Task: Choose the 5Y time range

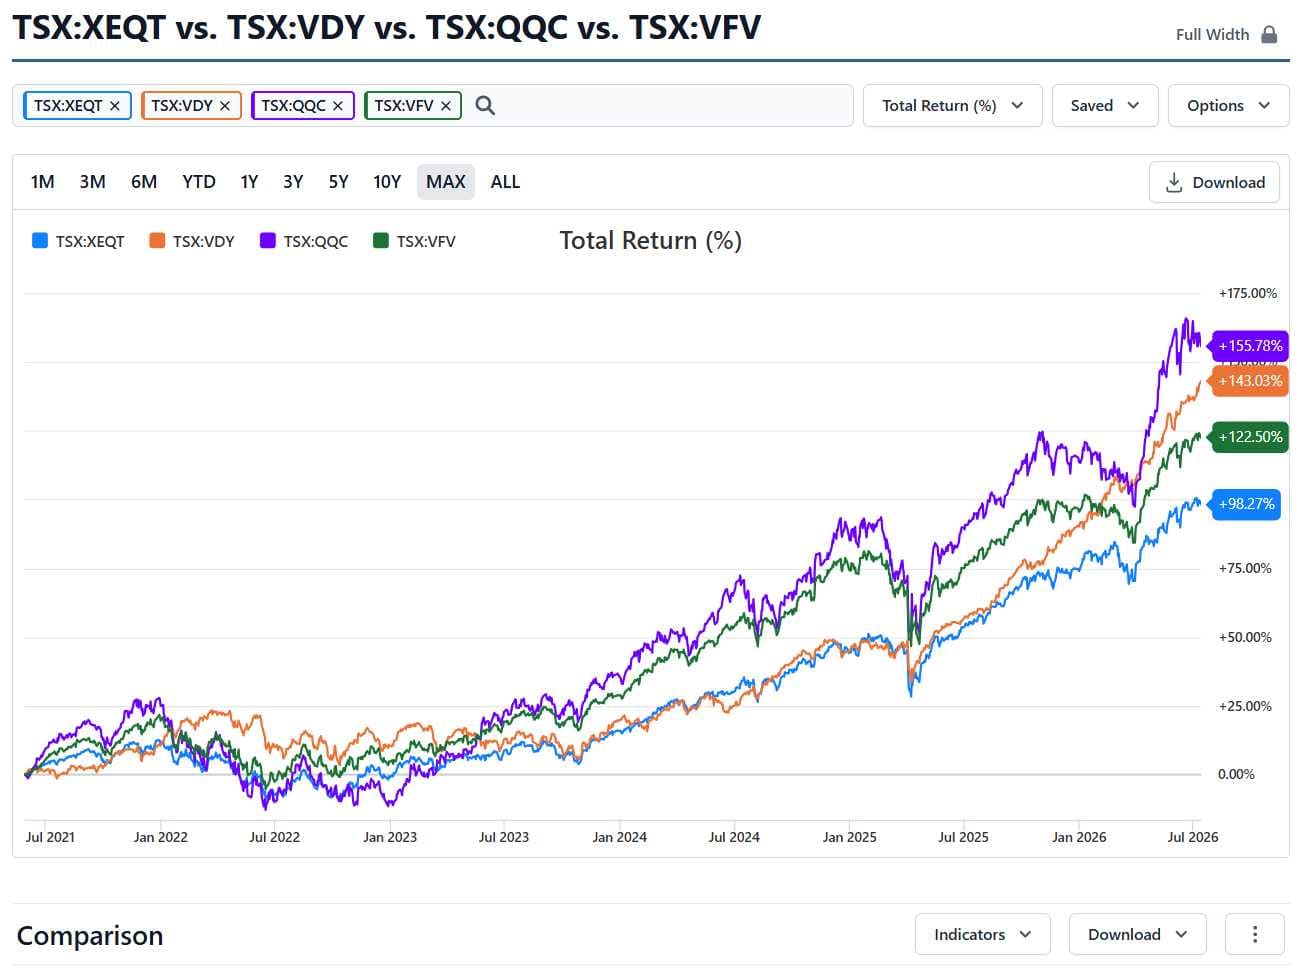Action: pyautogui.click(x=339, y=182)
